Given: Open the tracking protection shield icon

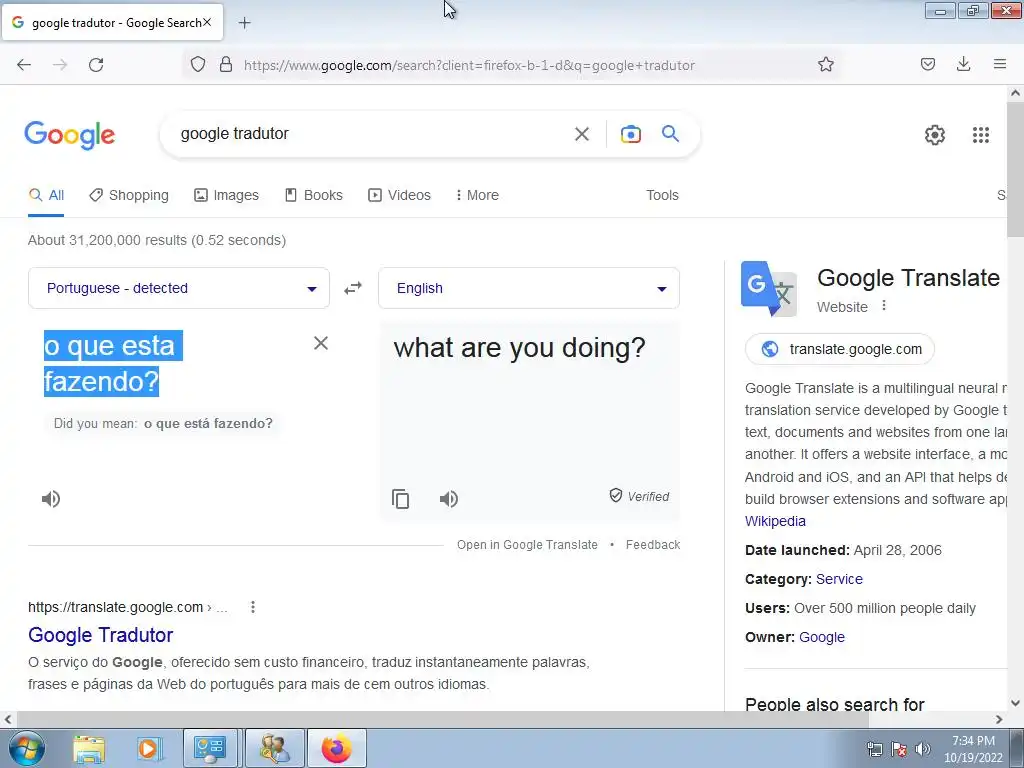Looking at the screenshot, I should (198, 65).
